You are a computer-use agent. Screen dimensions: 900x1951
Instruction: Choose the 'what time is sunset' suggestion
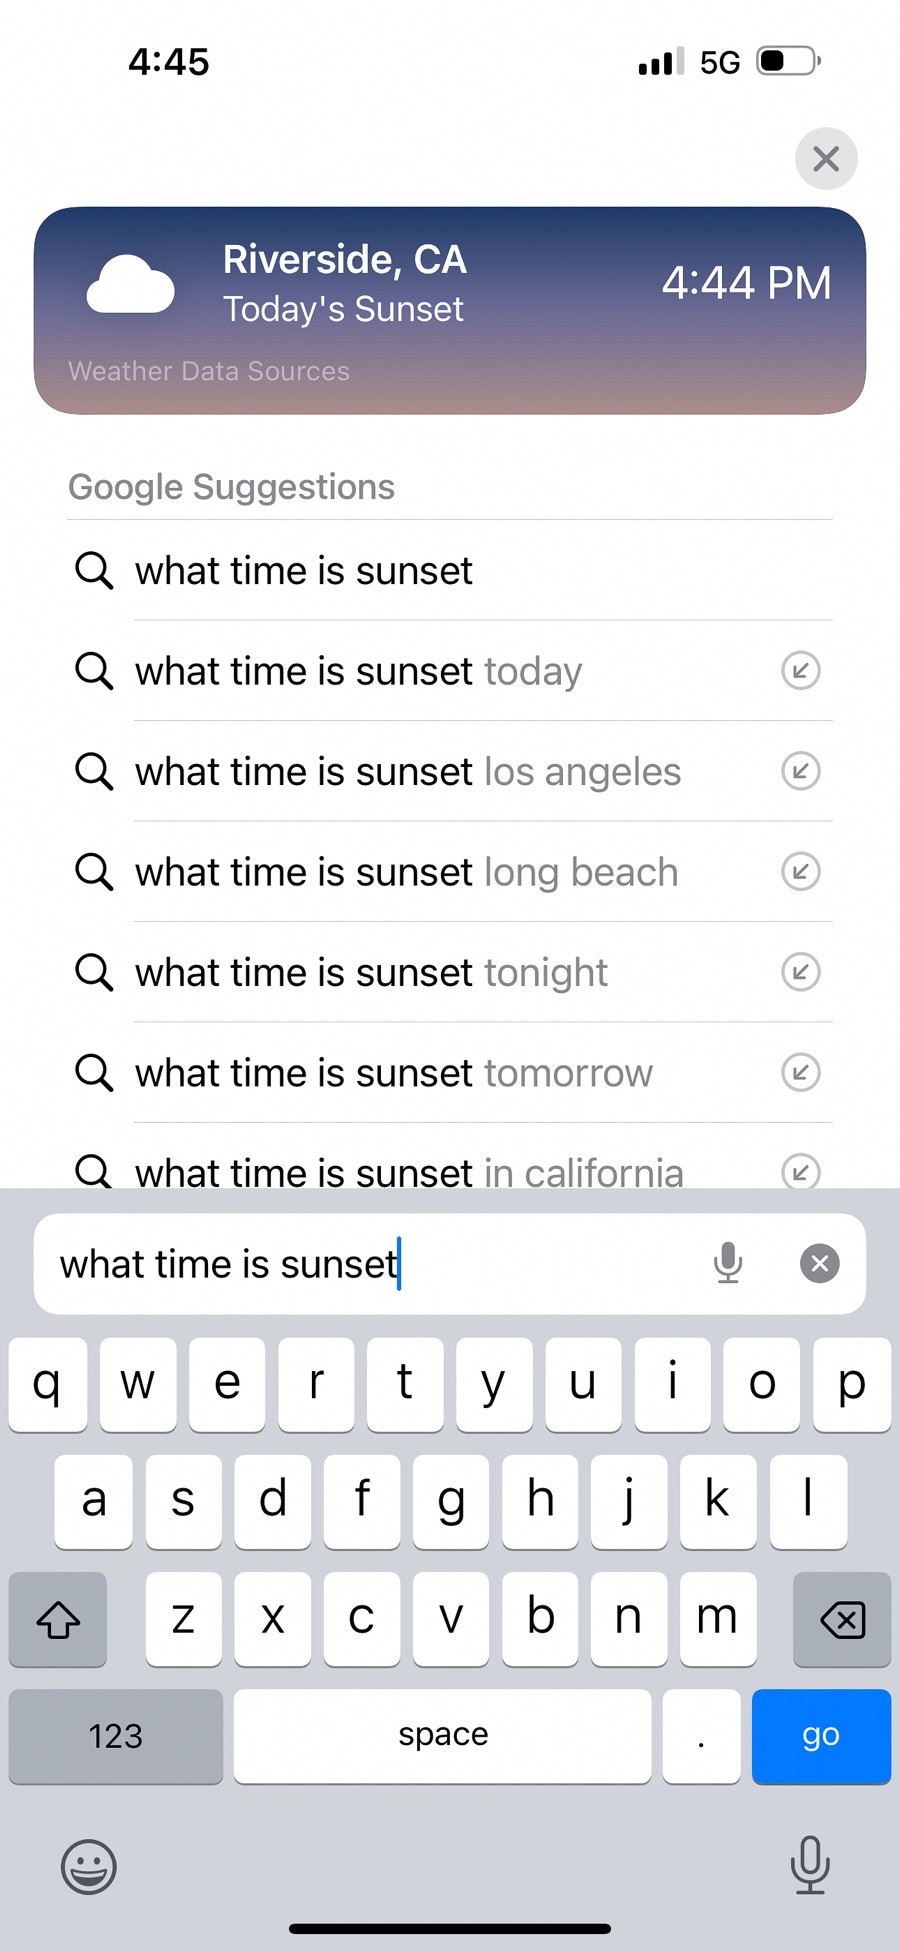click(x=304, y=571)
